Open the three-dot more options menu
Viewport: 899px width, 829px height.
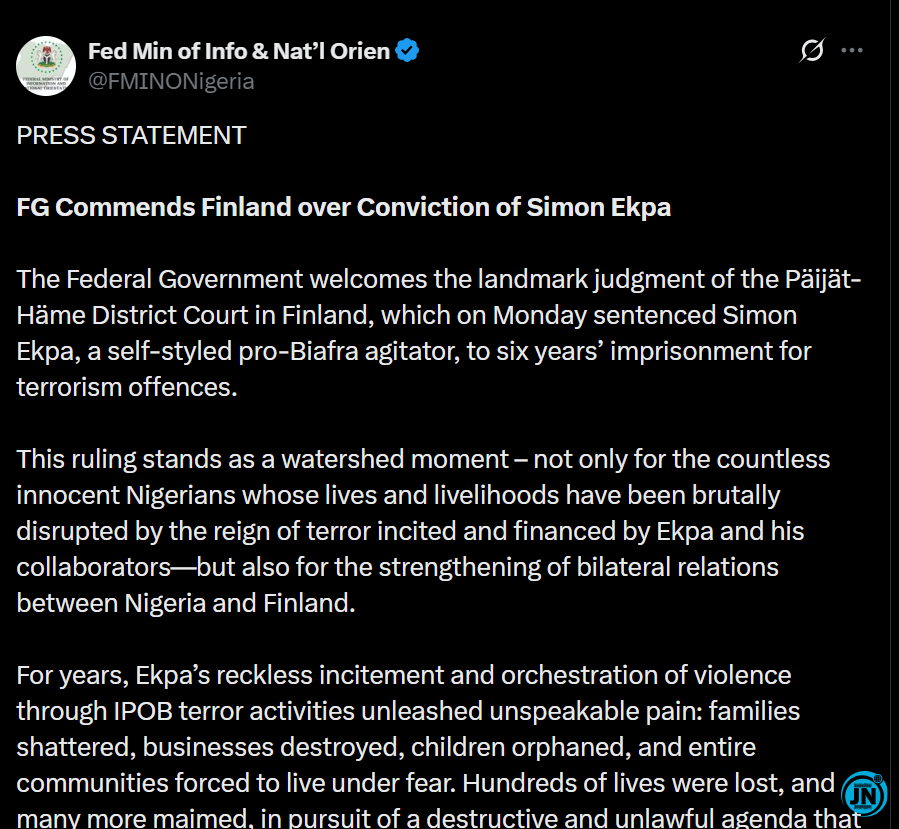852,50
